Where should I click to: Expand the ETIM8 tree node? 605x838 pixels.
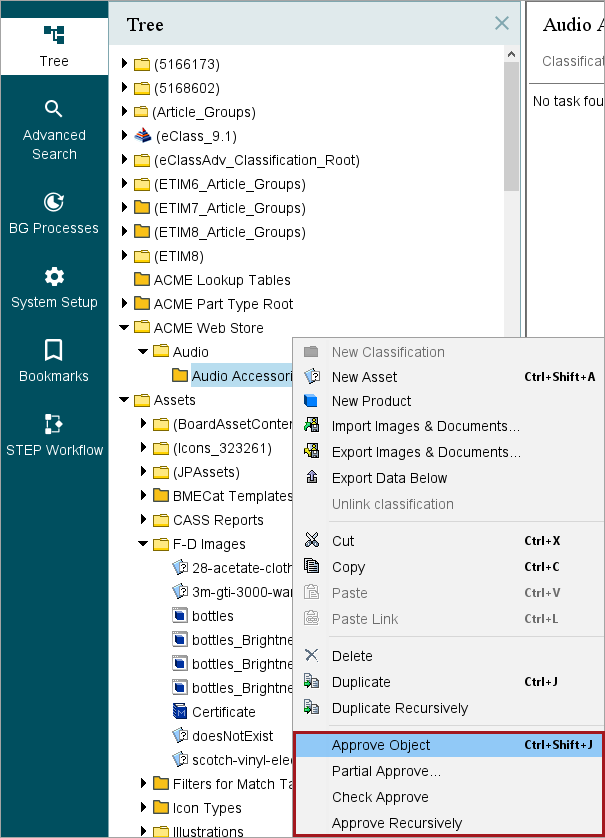click(x=125, y=256)
